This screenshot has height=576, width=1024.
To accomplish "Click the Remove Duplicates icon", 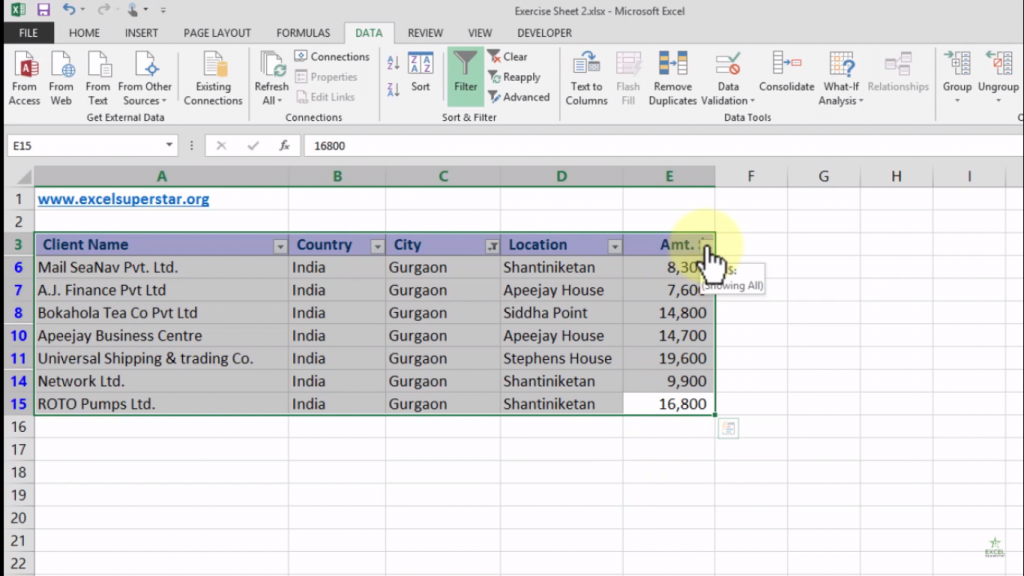I will 672,76.
